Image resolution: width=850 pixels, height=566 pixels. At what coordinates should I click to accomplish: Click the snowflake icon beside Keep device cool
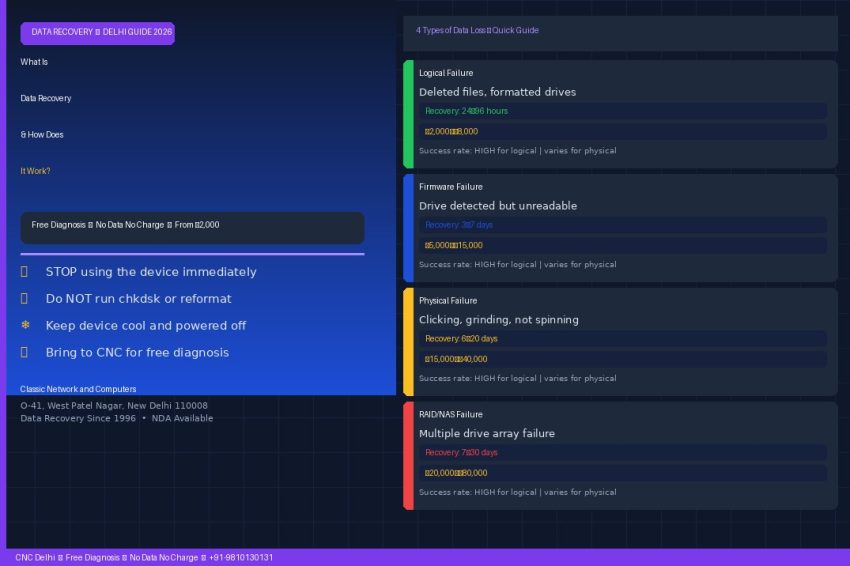point(25,325)
